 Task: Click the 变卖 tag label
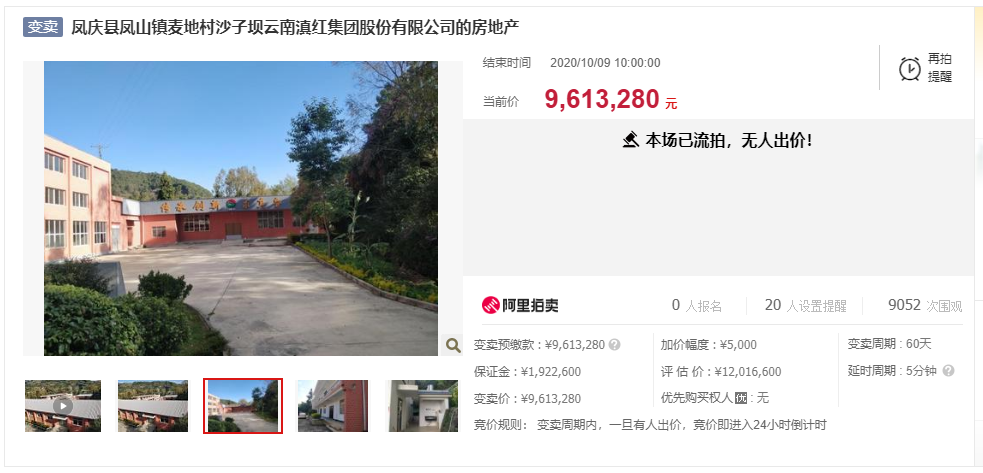[43, 28]
